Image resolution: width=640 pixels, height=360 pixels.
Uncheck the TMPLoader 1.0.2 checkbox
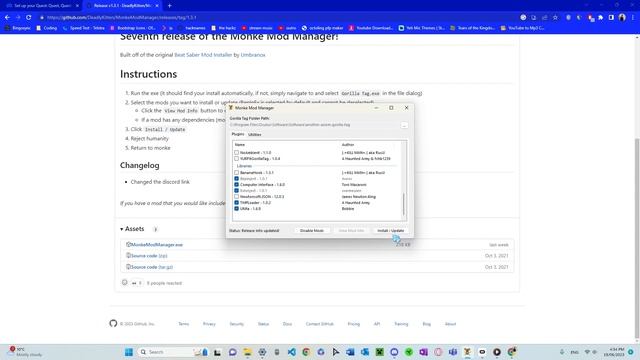(236, 202)
